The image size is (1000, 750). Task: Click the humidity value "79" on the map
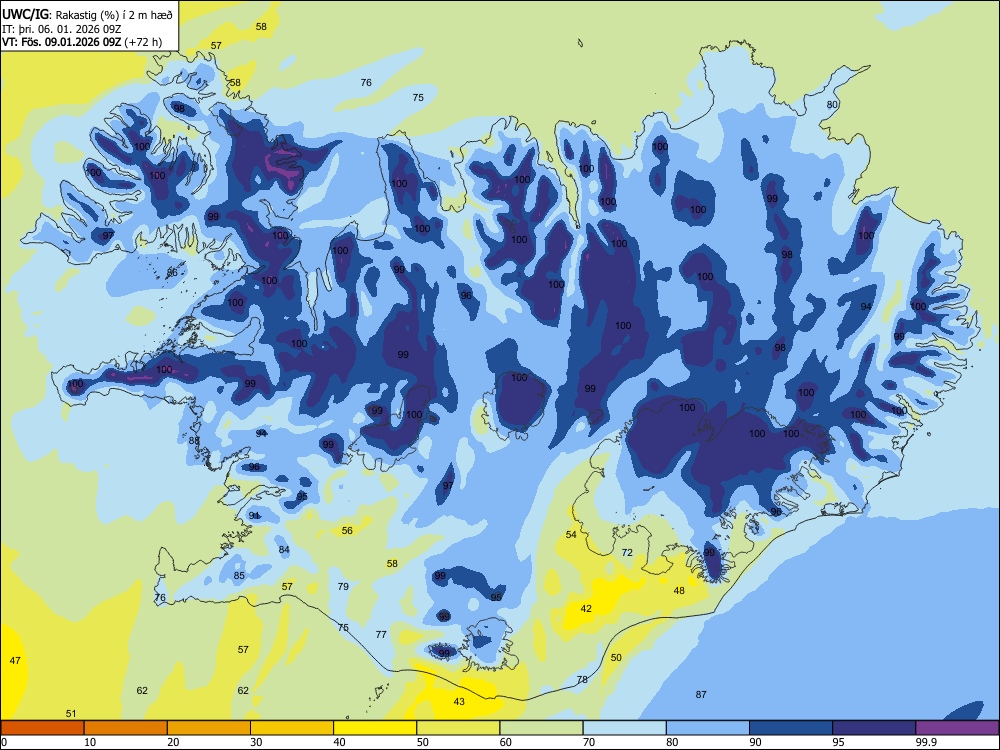[343, 586]
